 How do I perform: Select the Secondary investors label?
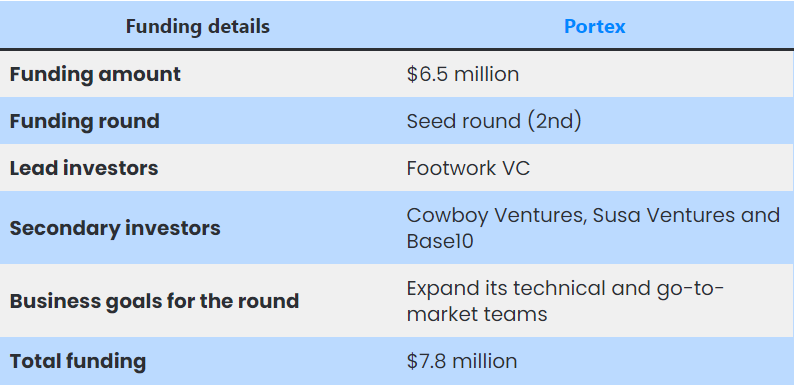coord(115,228)
